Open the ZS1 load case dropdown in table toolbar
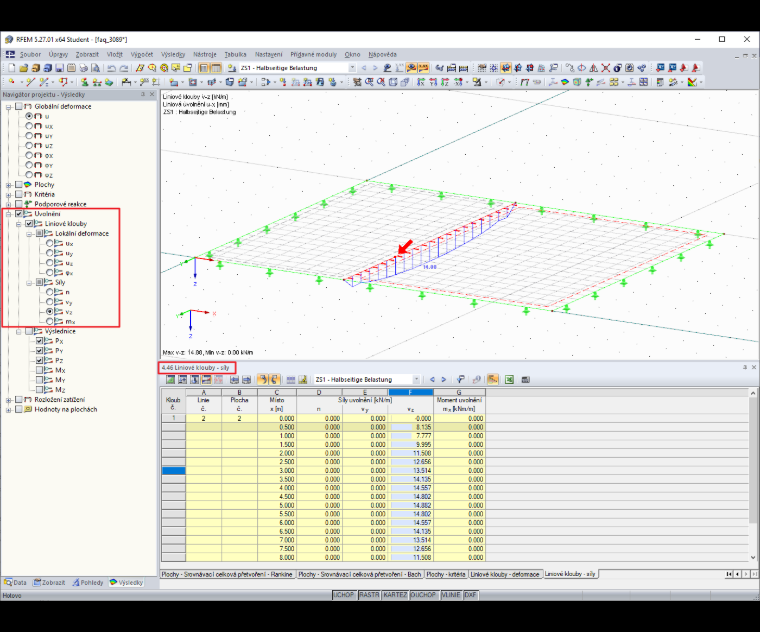The image size is (760, 632). [x=416, y=379]
